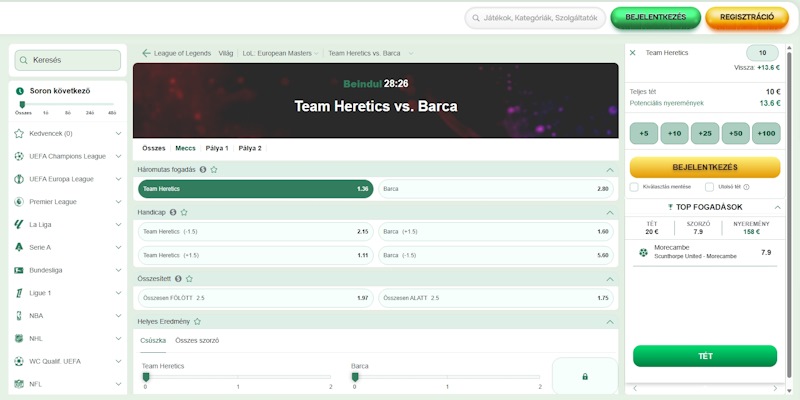This screenshot has height=400, width=800.
Task: Expand the Kedvencek (0) chevron
Action: 118,134
